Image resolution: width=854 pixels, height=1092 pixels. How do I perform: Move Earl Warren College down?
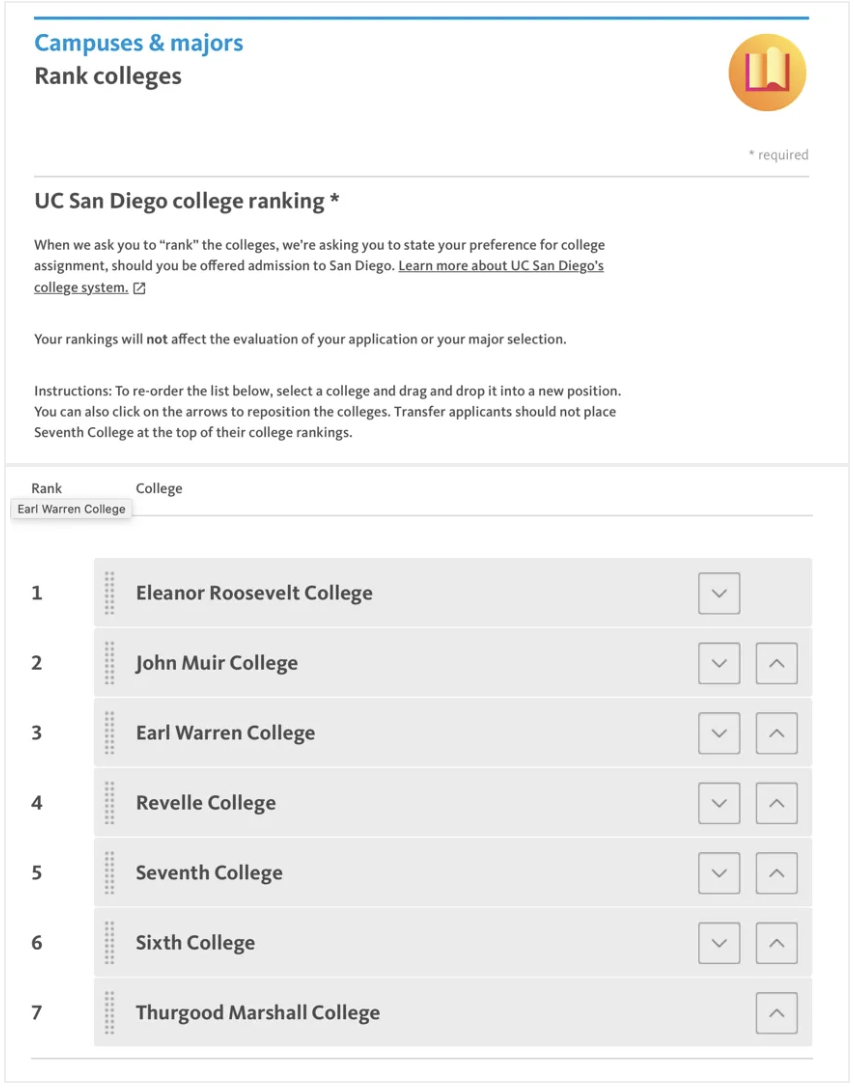(719, 733)
